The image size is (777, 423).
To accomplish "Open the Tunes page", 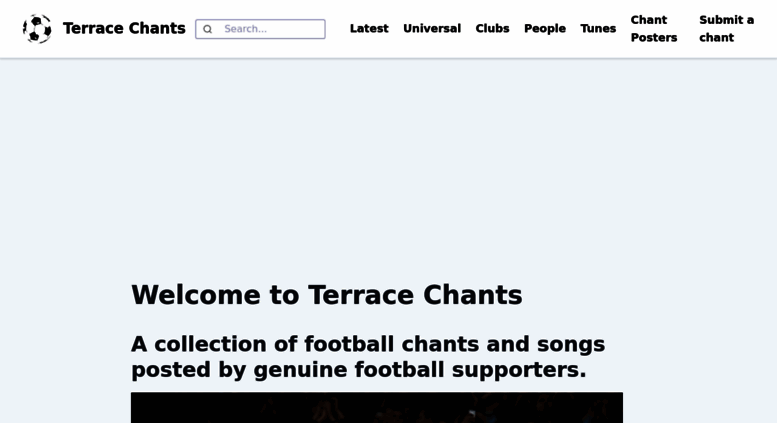I will pos(598,29).
